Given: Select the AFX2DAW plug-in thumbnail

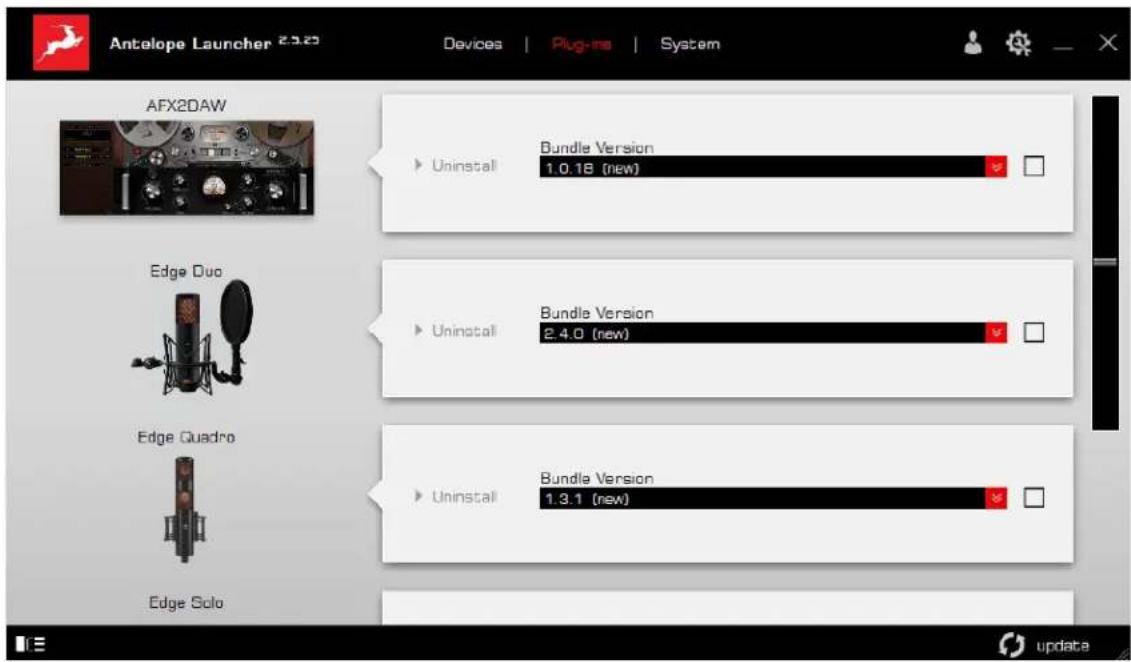Looking at the screenshot, I should [x=187, y=167].
